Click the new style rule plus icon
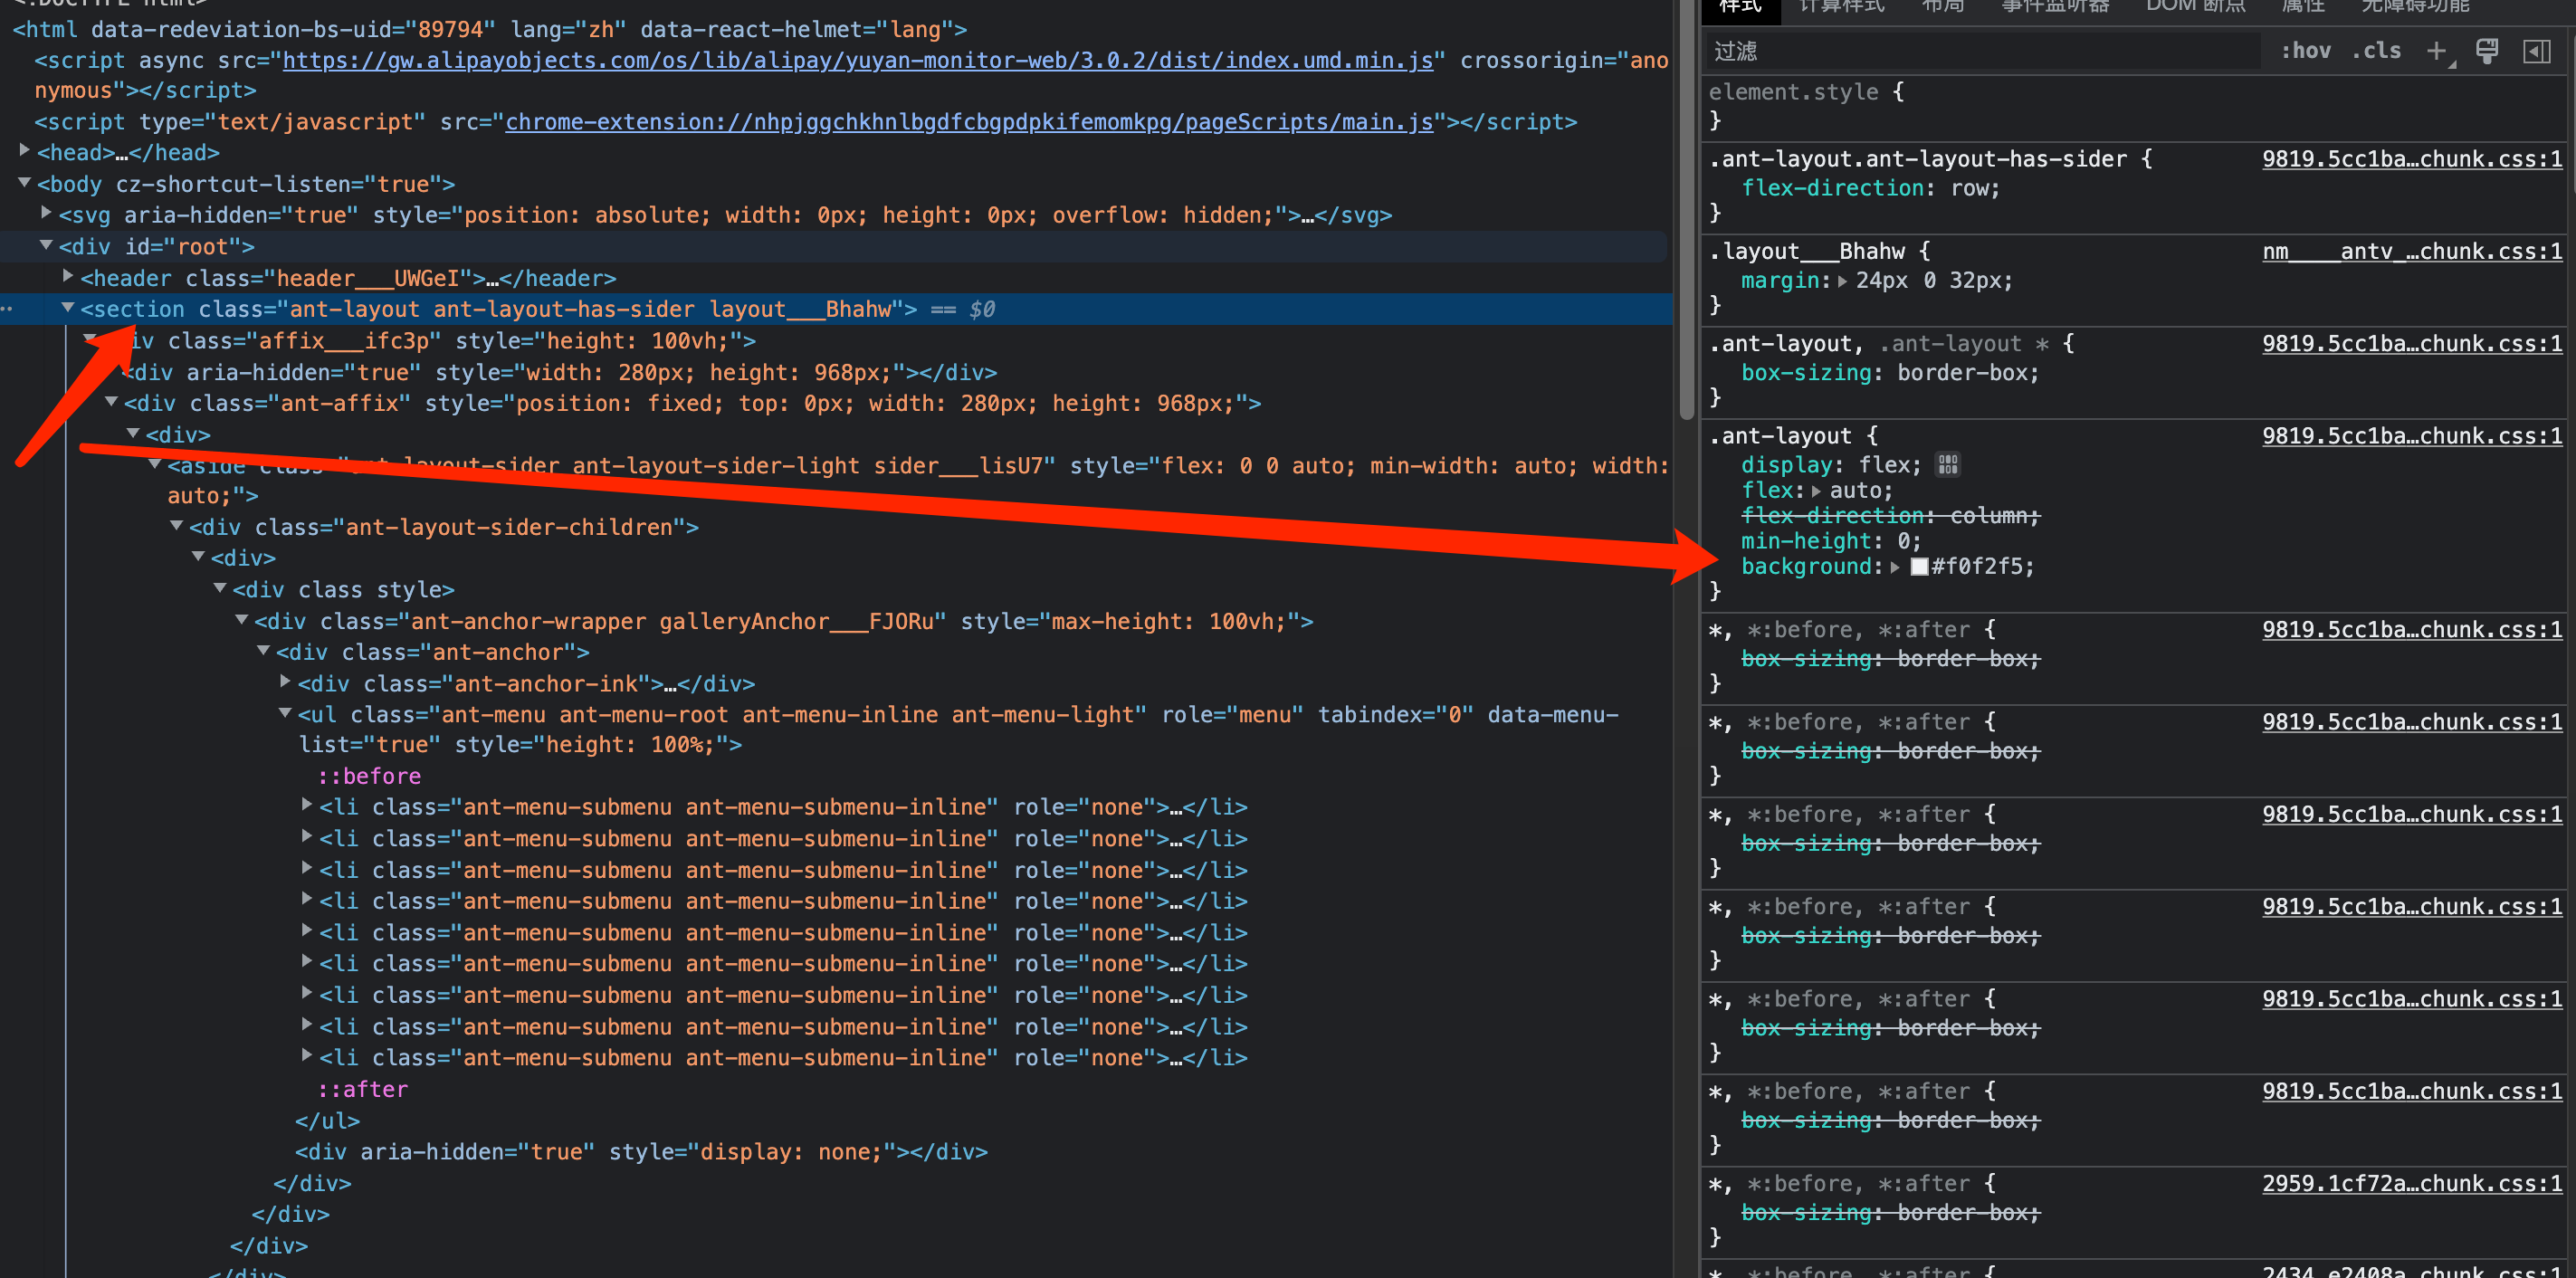The image size is (2576, 1278). (x=2438, y=51)
